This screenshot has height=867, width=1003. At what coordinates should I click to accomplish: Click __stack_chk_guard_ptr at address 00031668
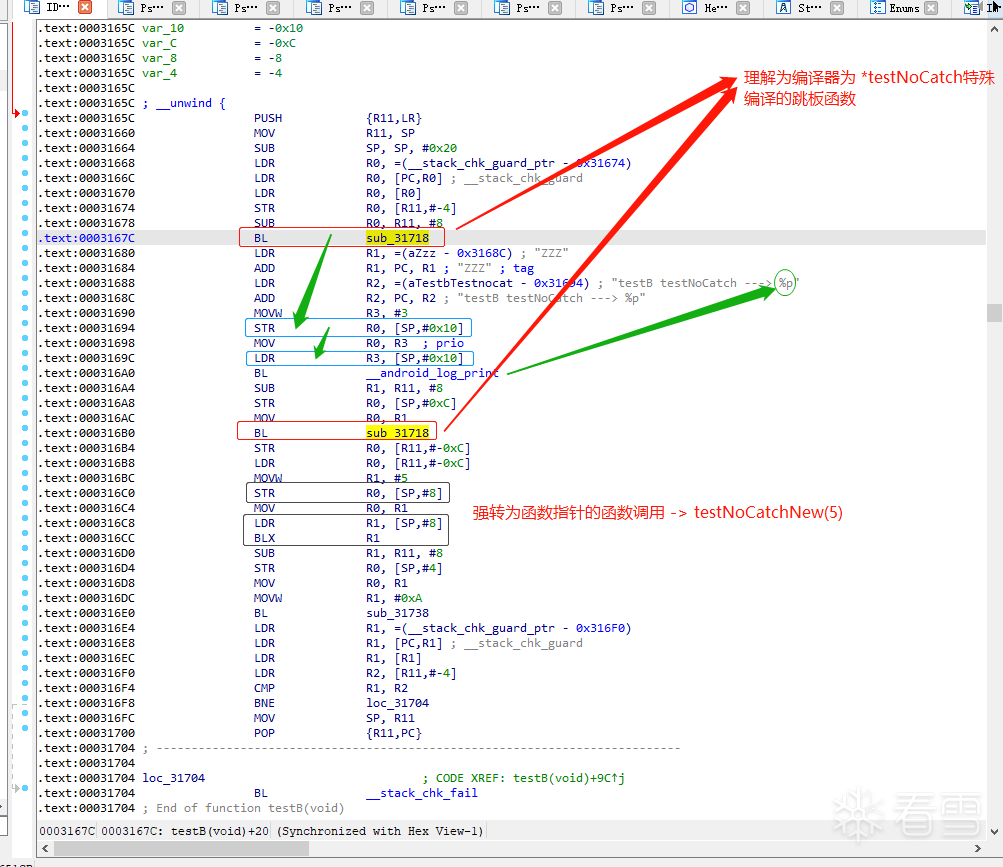tap(487, 163)
